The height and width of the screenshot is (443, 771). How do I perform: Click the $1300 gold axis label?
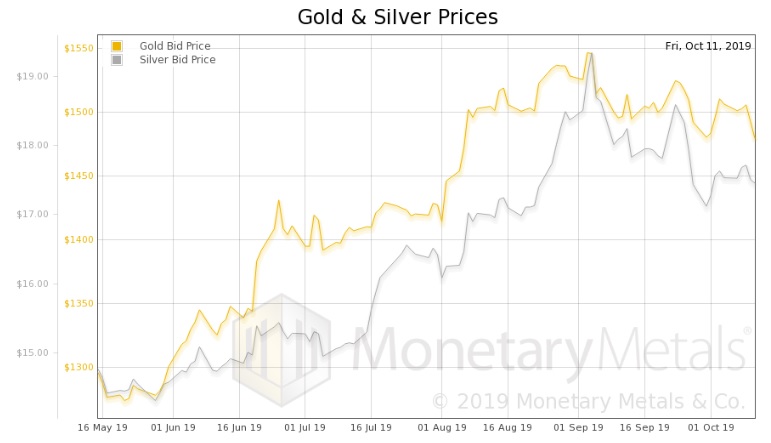(78, 367)
